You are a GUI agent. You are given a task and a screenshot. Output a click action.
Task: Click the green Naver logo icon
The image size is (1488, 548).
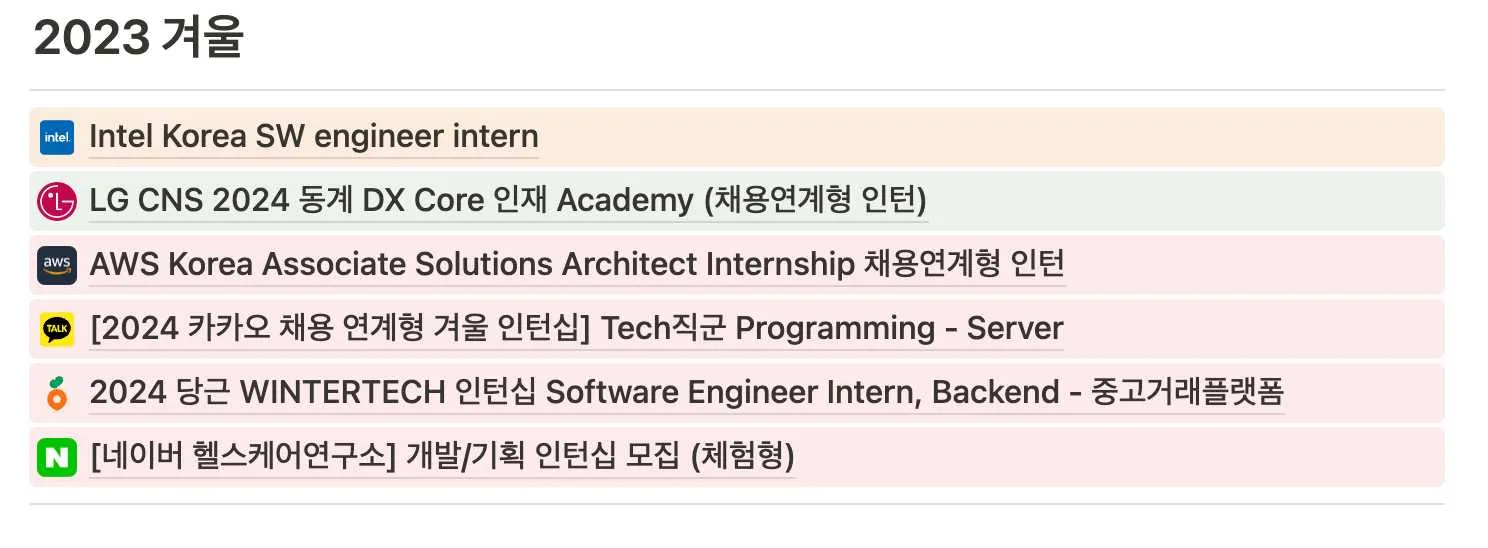point(57,457)
